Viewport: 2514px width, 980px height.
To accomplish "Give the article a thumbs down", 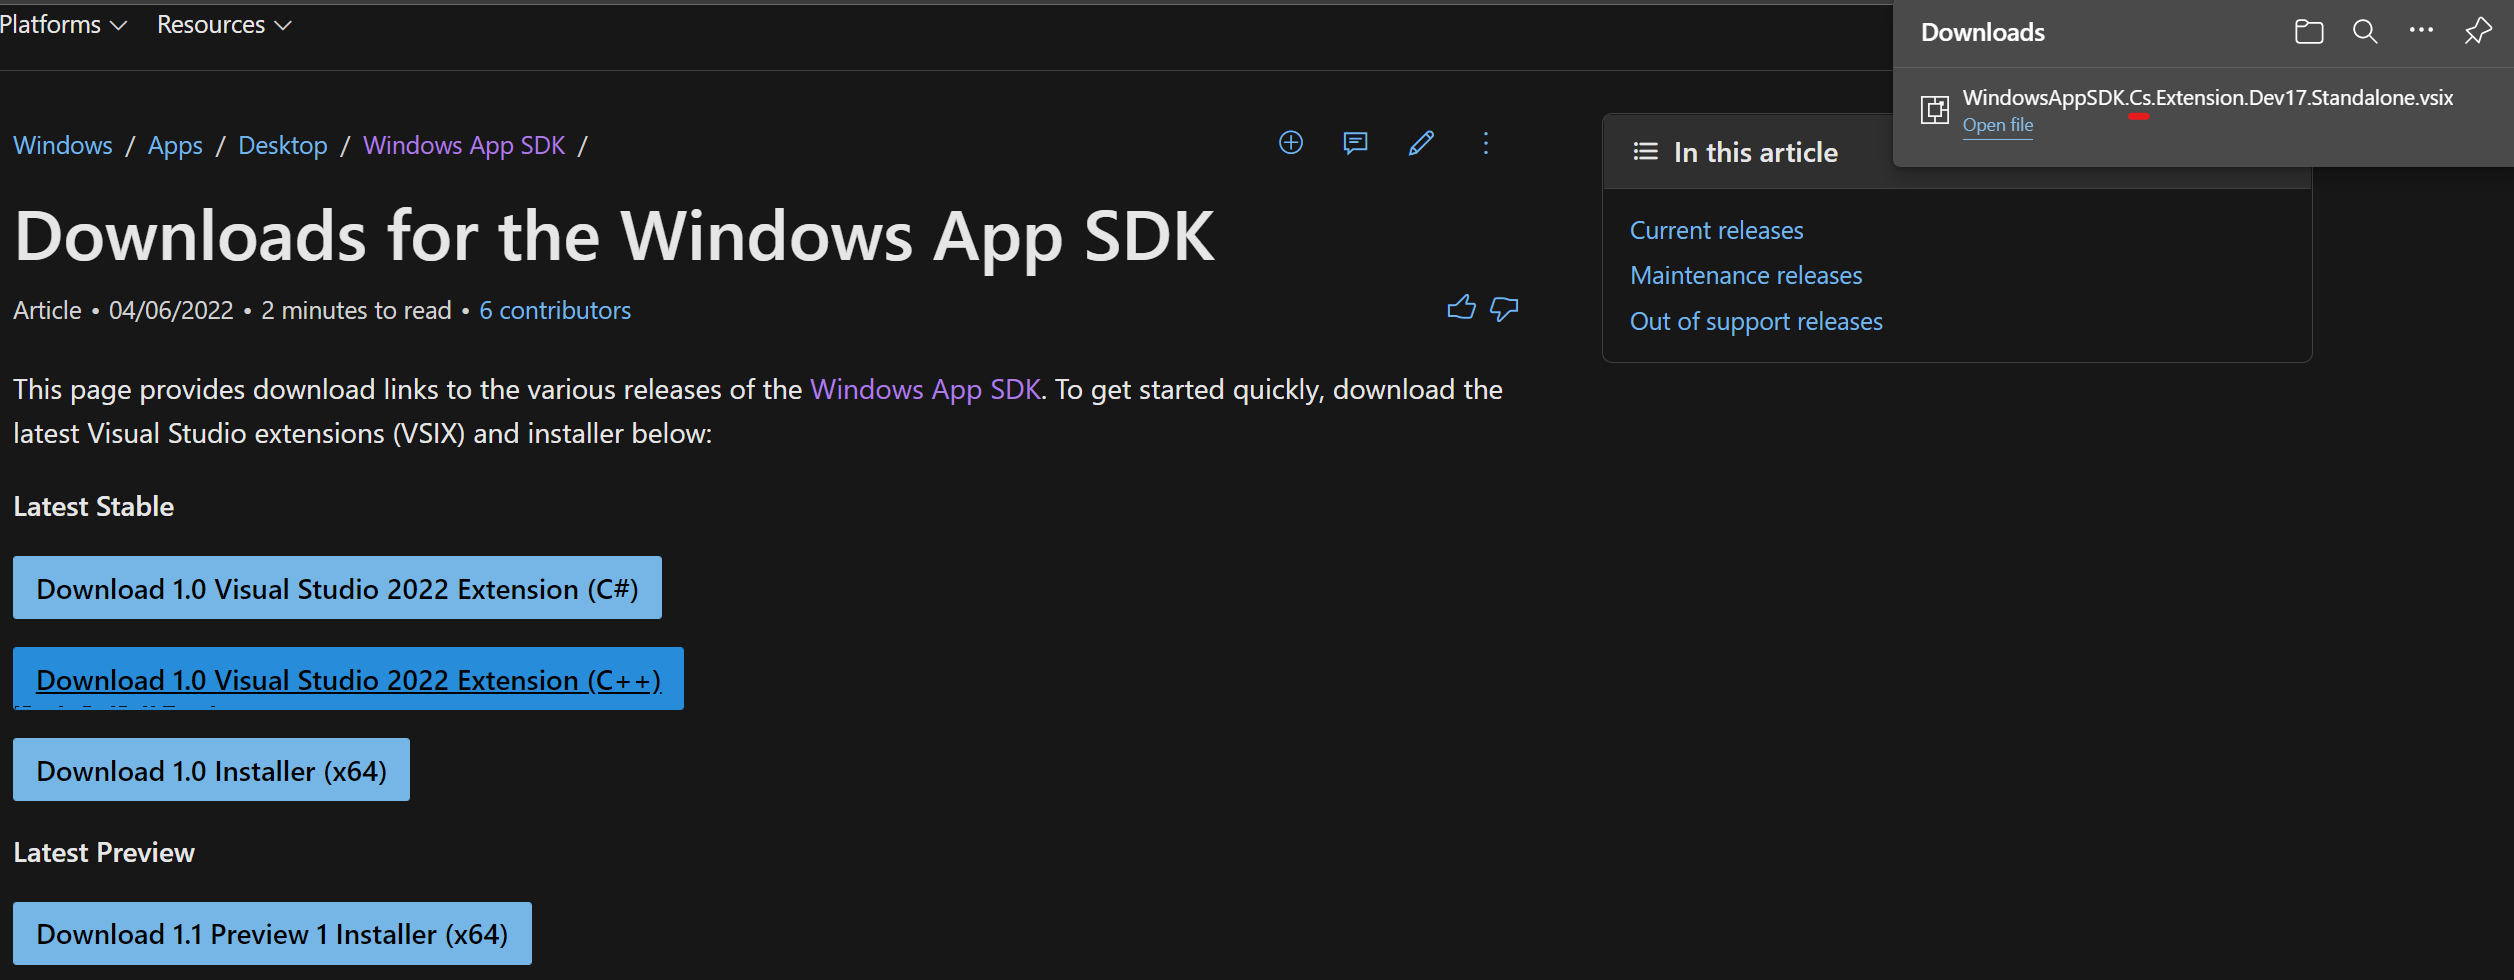I will (x=1505, y=310).
